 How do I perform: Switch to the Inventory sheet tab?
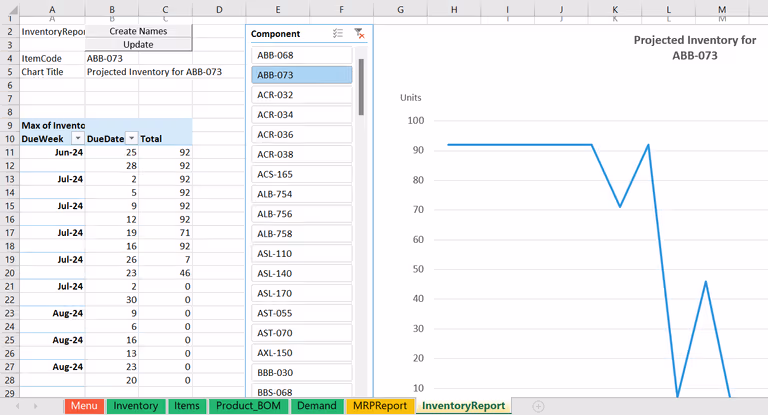pos(136,406)
